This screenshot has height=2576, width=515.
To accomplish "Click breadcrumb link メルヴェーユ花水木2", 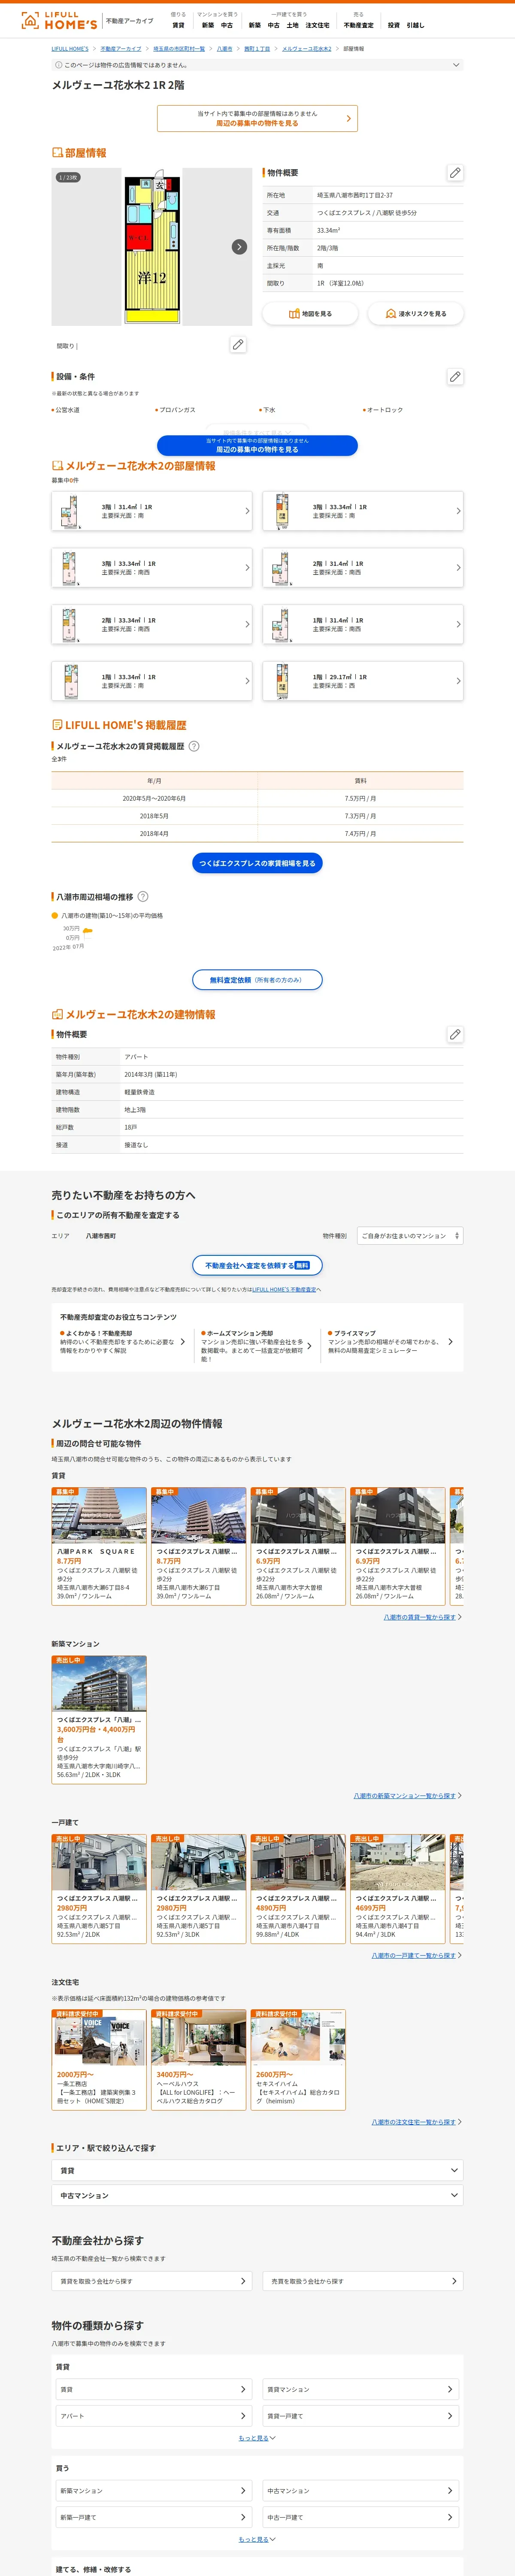I will point(307,49).
